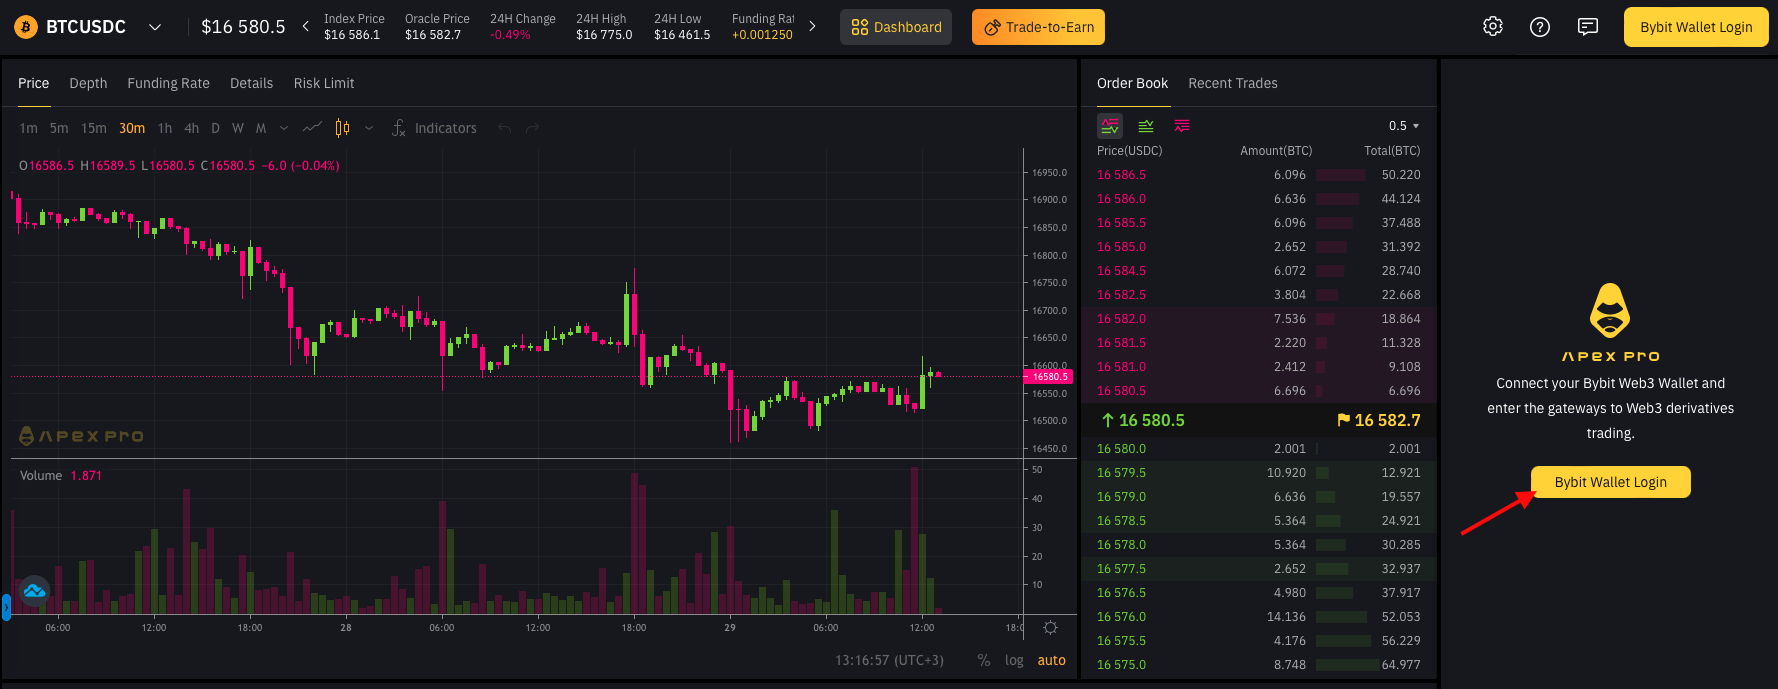The width and height of the screenshot is (1778, 689).
Task: Click the Oracle Price value $16 582.7
Action: click(433, 35)
